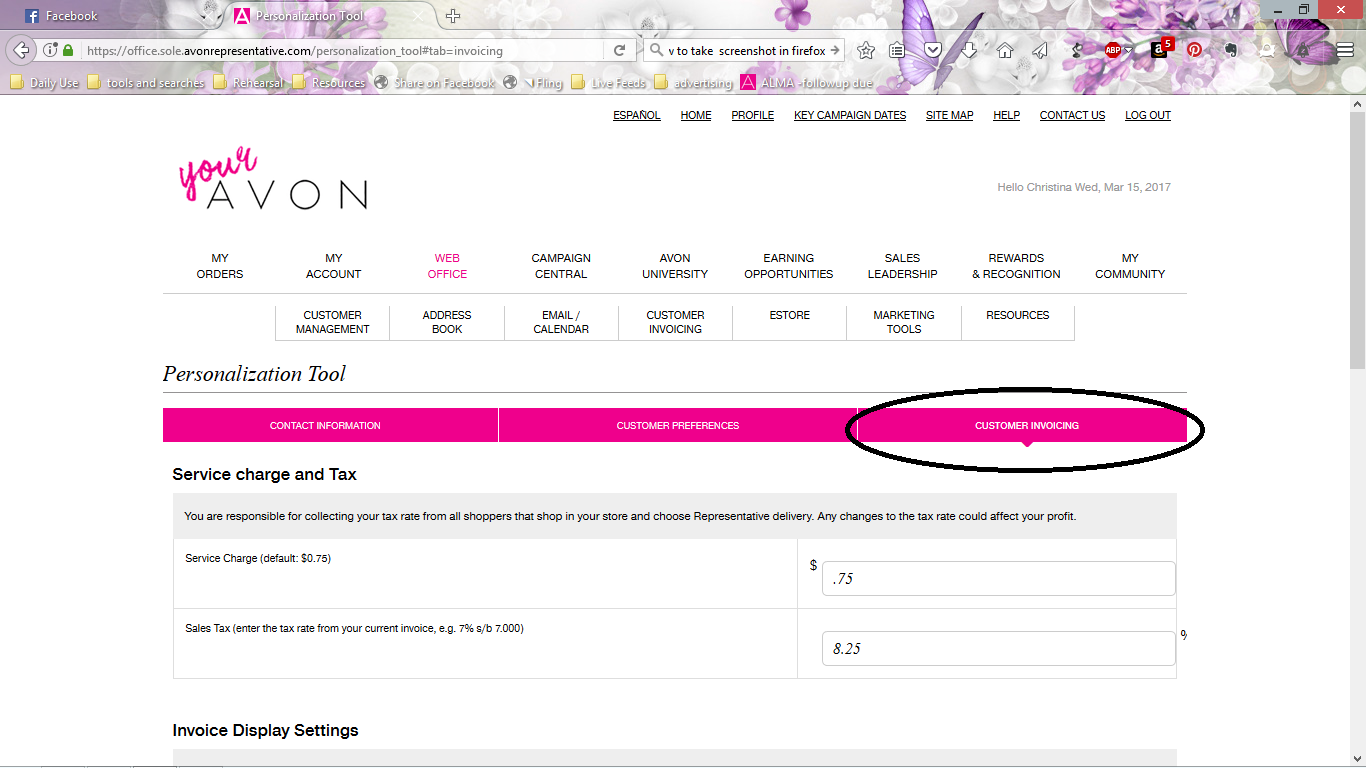Select Marketing Tools submenu item

[904, 322]
